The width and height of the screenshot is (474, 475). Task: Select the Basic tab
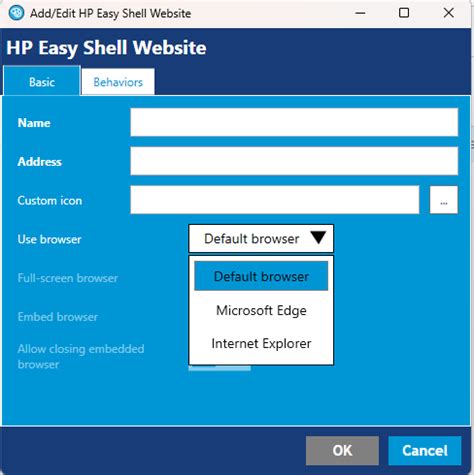42,82
